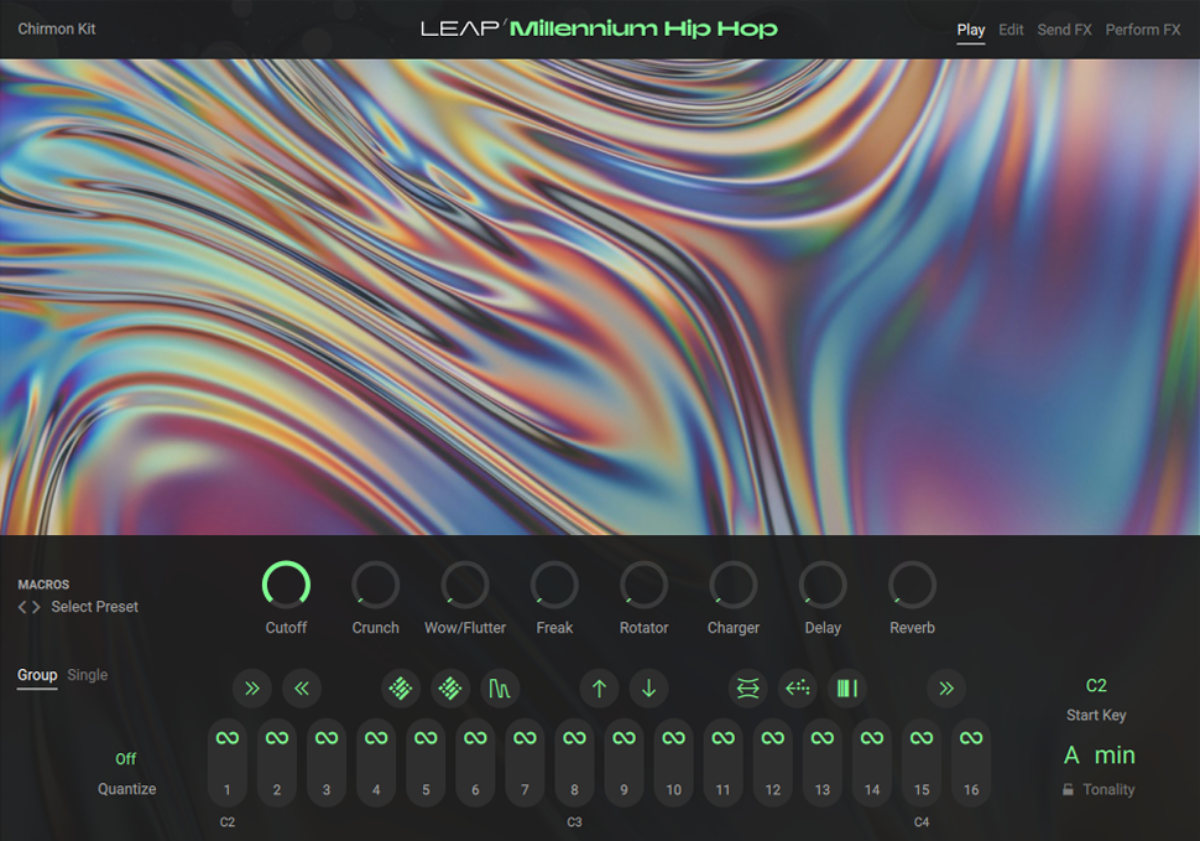Click the double left chevron icon above pad 2

point(301,689)
